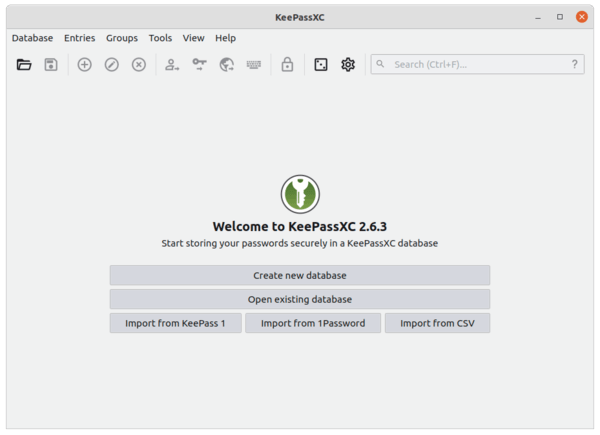This screenshot has width=600, height=435.
Task: Click Import from CSV button
Action: [437, 323]
